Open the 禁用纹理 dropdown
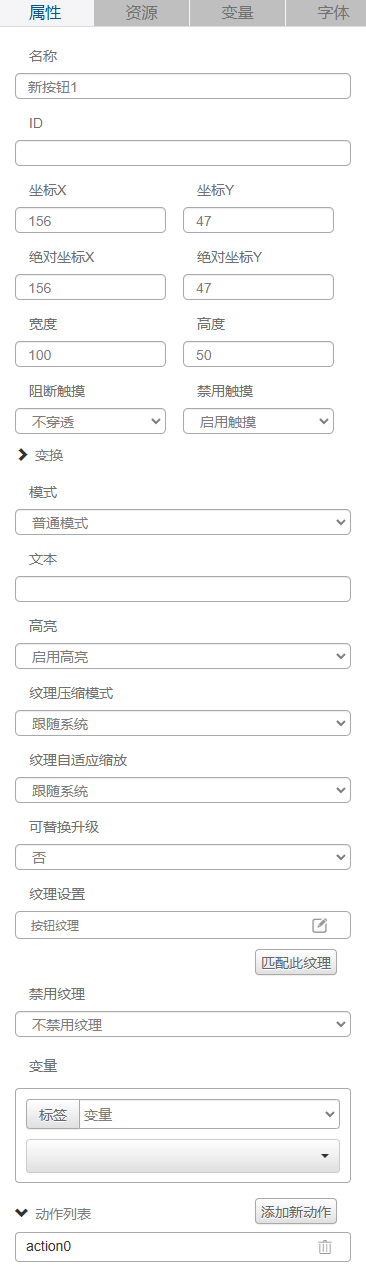366x1273 pixels. (x=183, y=1025)
